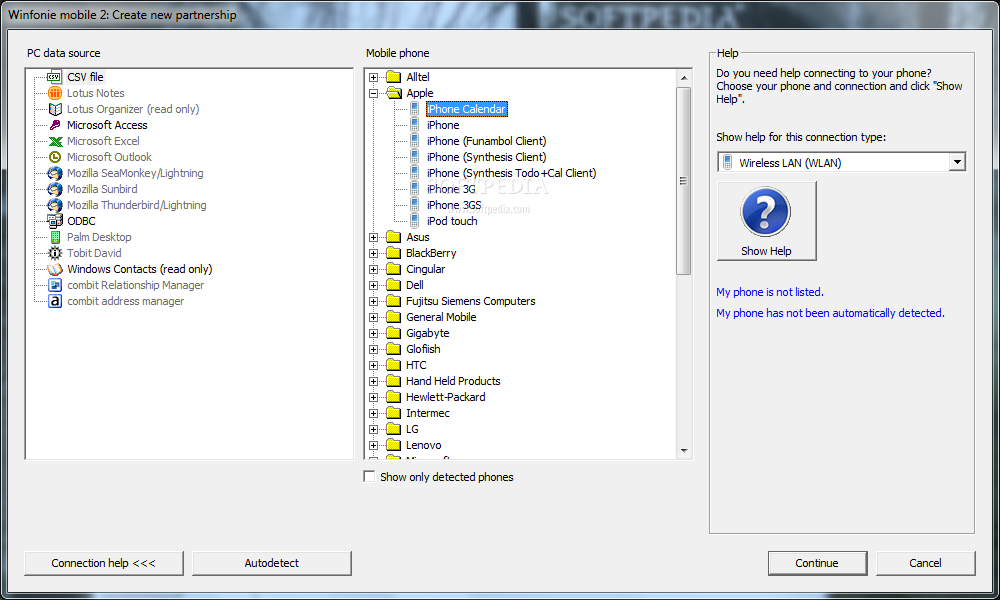This screenshot has height=600, width=1000.
Task: Click the Microsoft Excel icon
Action: [55, 141]
